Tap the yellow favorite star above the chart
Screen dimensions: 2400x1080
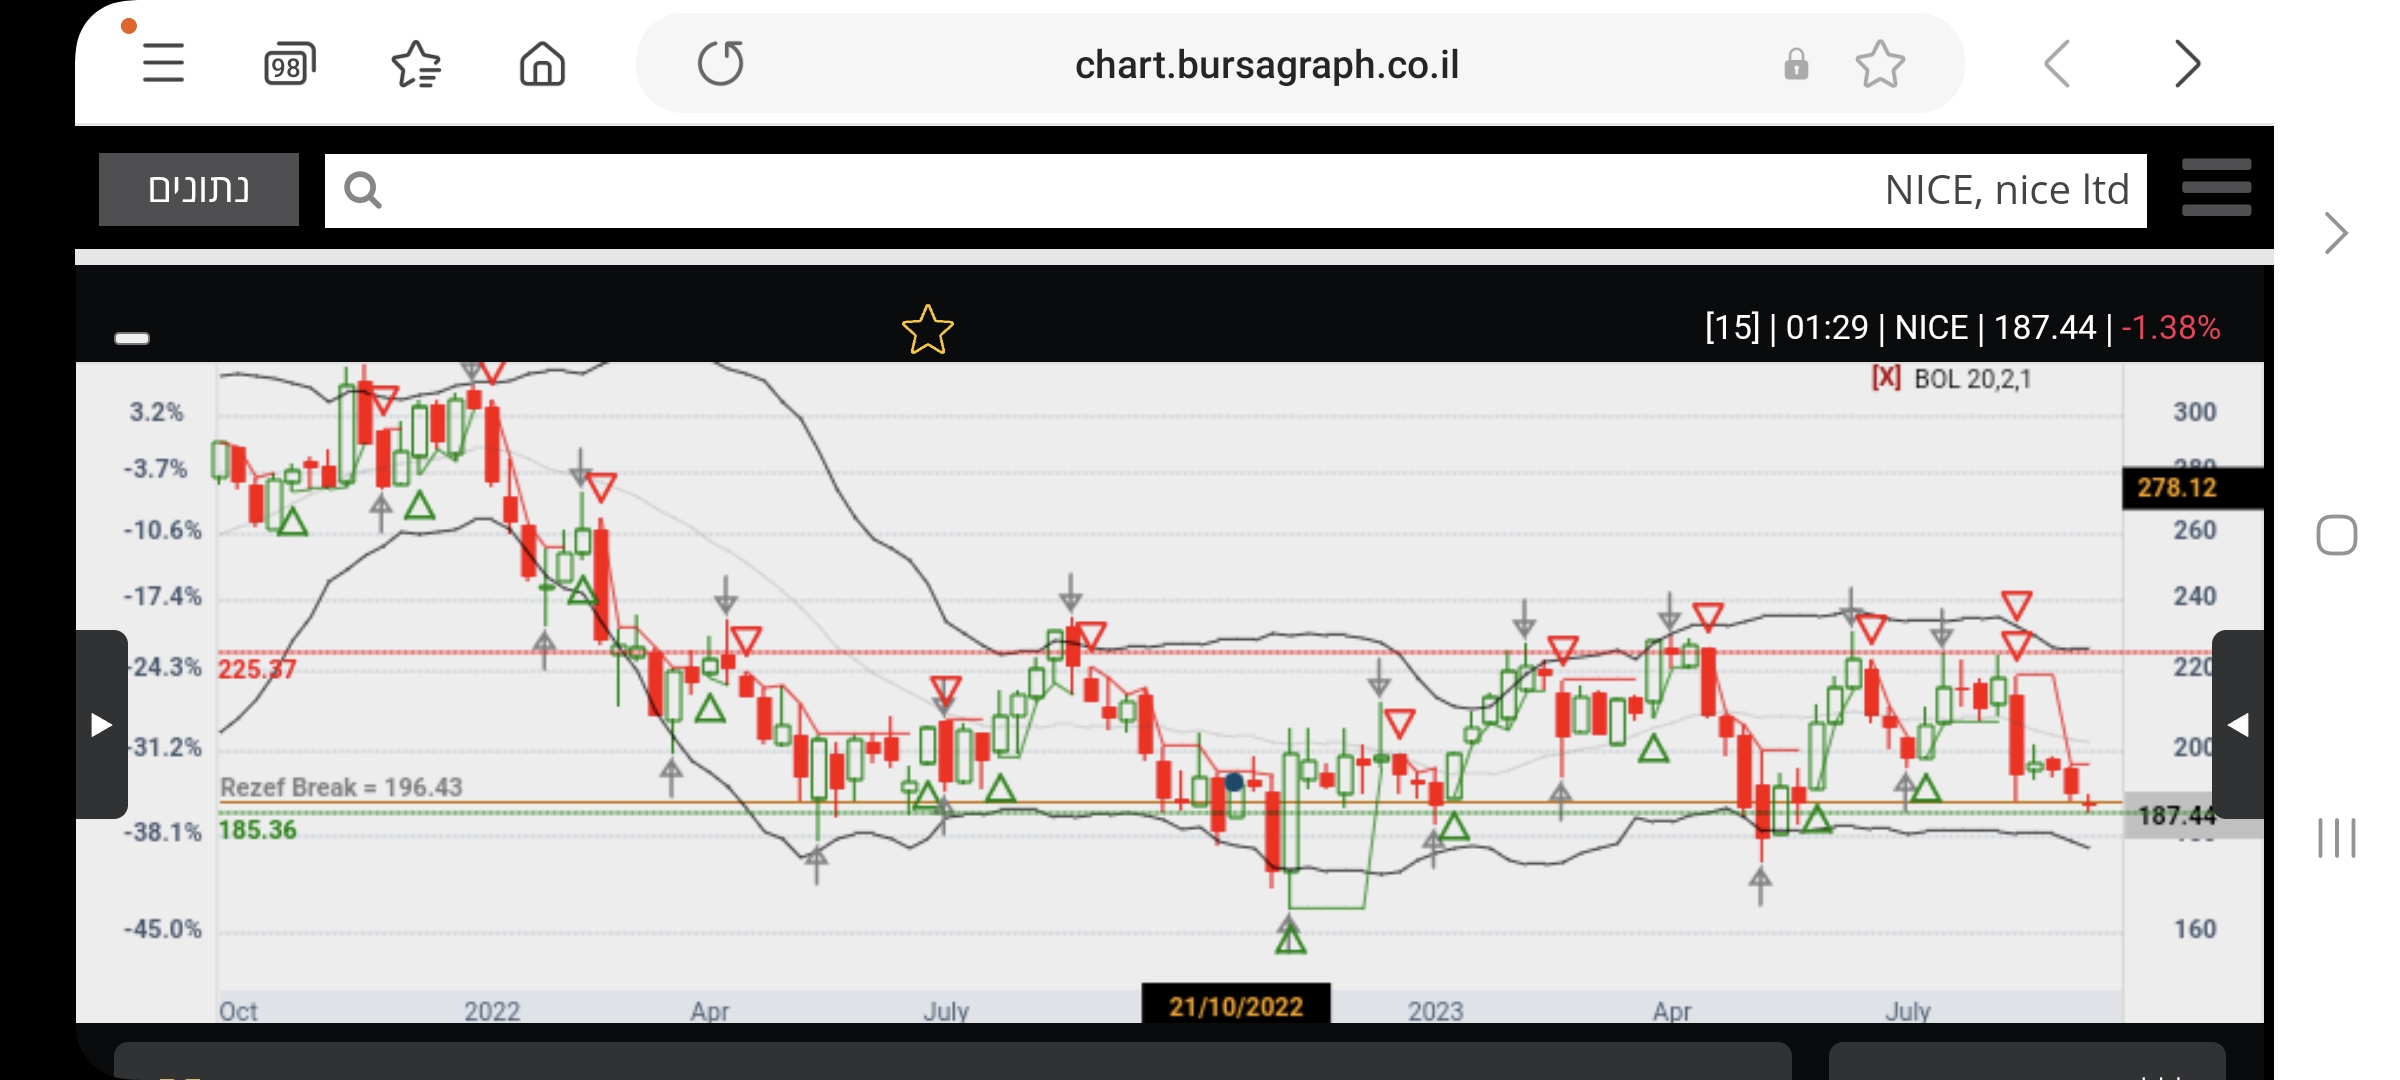tap(927, 330)
